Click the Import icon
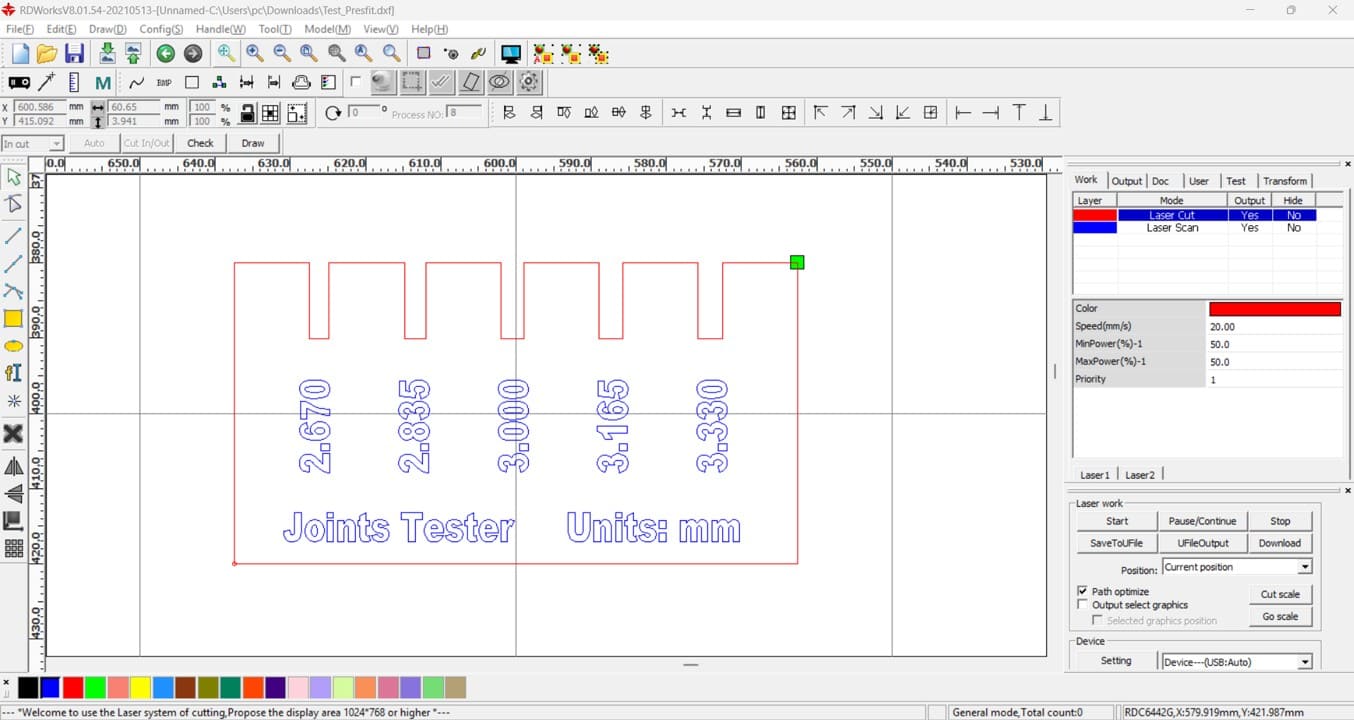 tap(106, 54)
